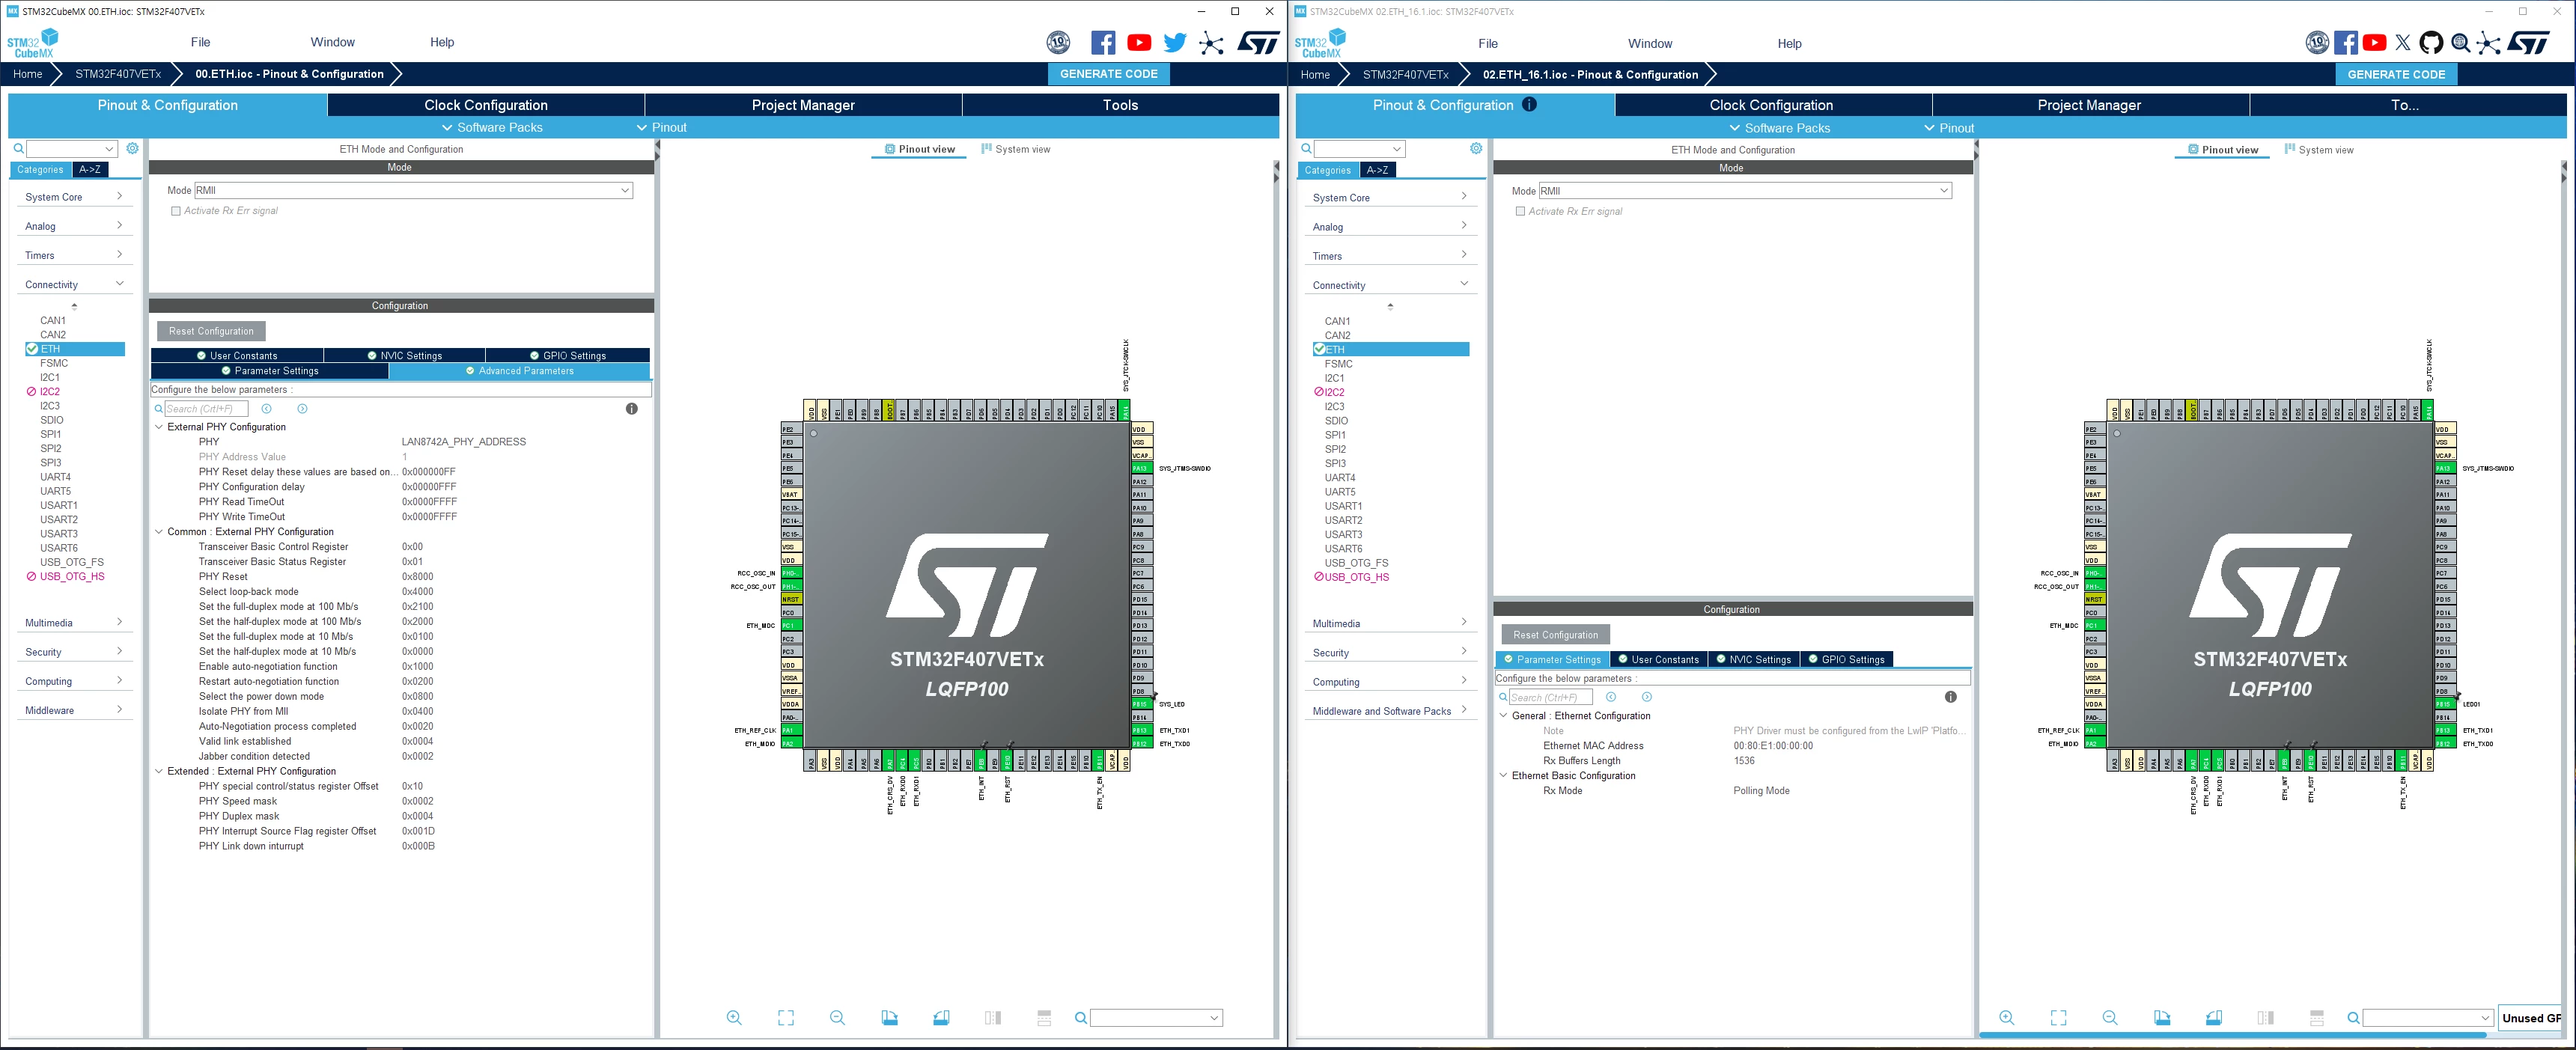This screenshot has height=1050, width=2576.
Task: Rotate the chip clockwise in 02.ETH_16.1 window
Action: (x=2162, y=1018)
